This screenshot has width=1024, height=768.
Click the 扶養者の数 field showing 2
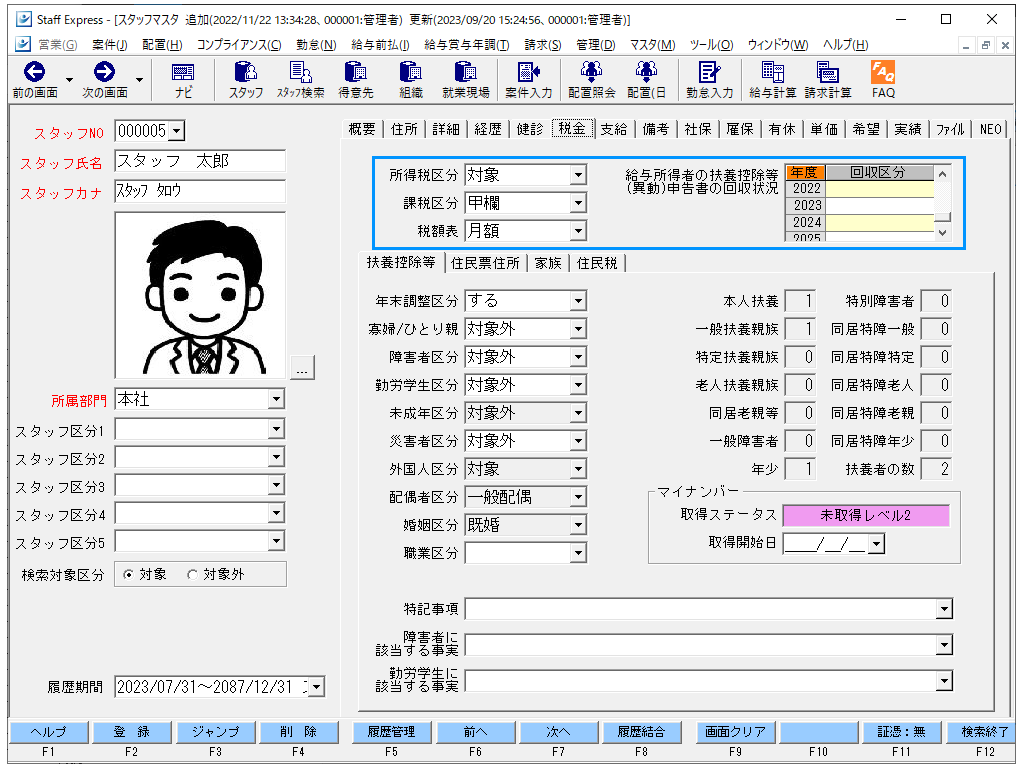click(x=936, y=470)
